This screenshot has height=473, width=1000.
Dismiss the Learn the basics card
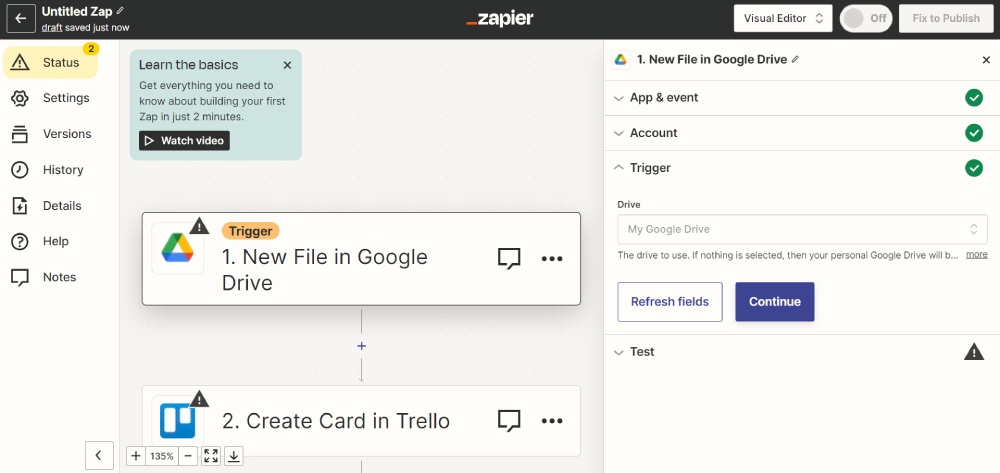pos(287,65)
